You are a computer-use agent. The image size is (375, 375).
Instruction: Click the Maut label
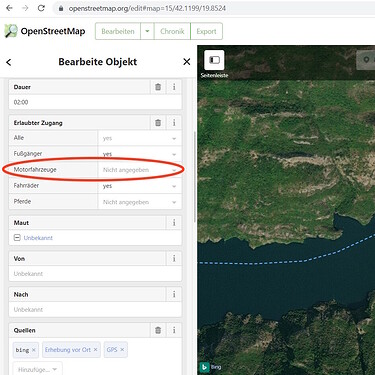coord(21,223)
